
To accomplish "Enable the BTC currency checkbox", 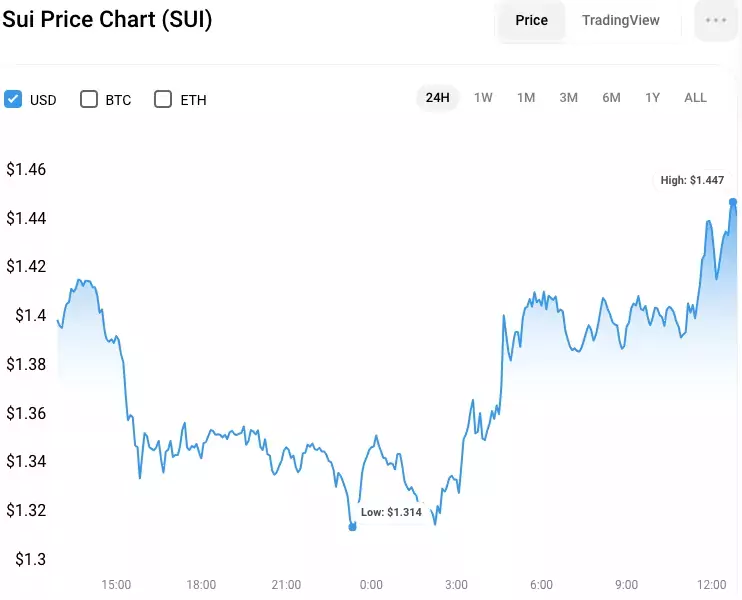I will (x=89, y=99).
